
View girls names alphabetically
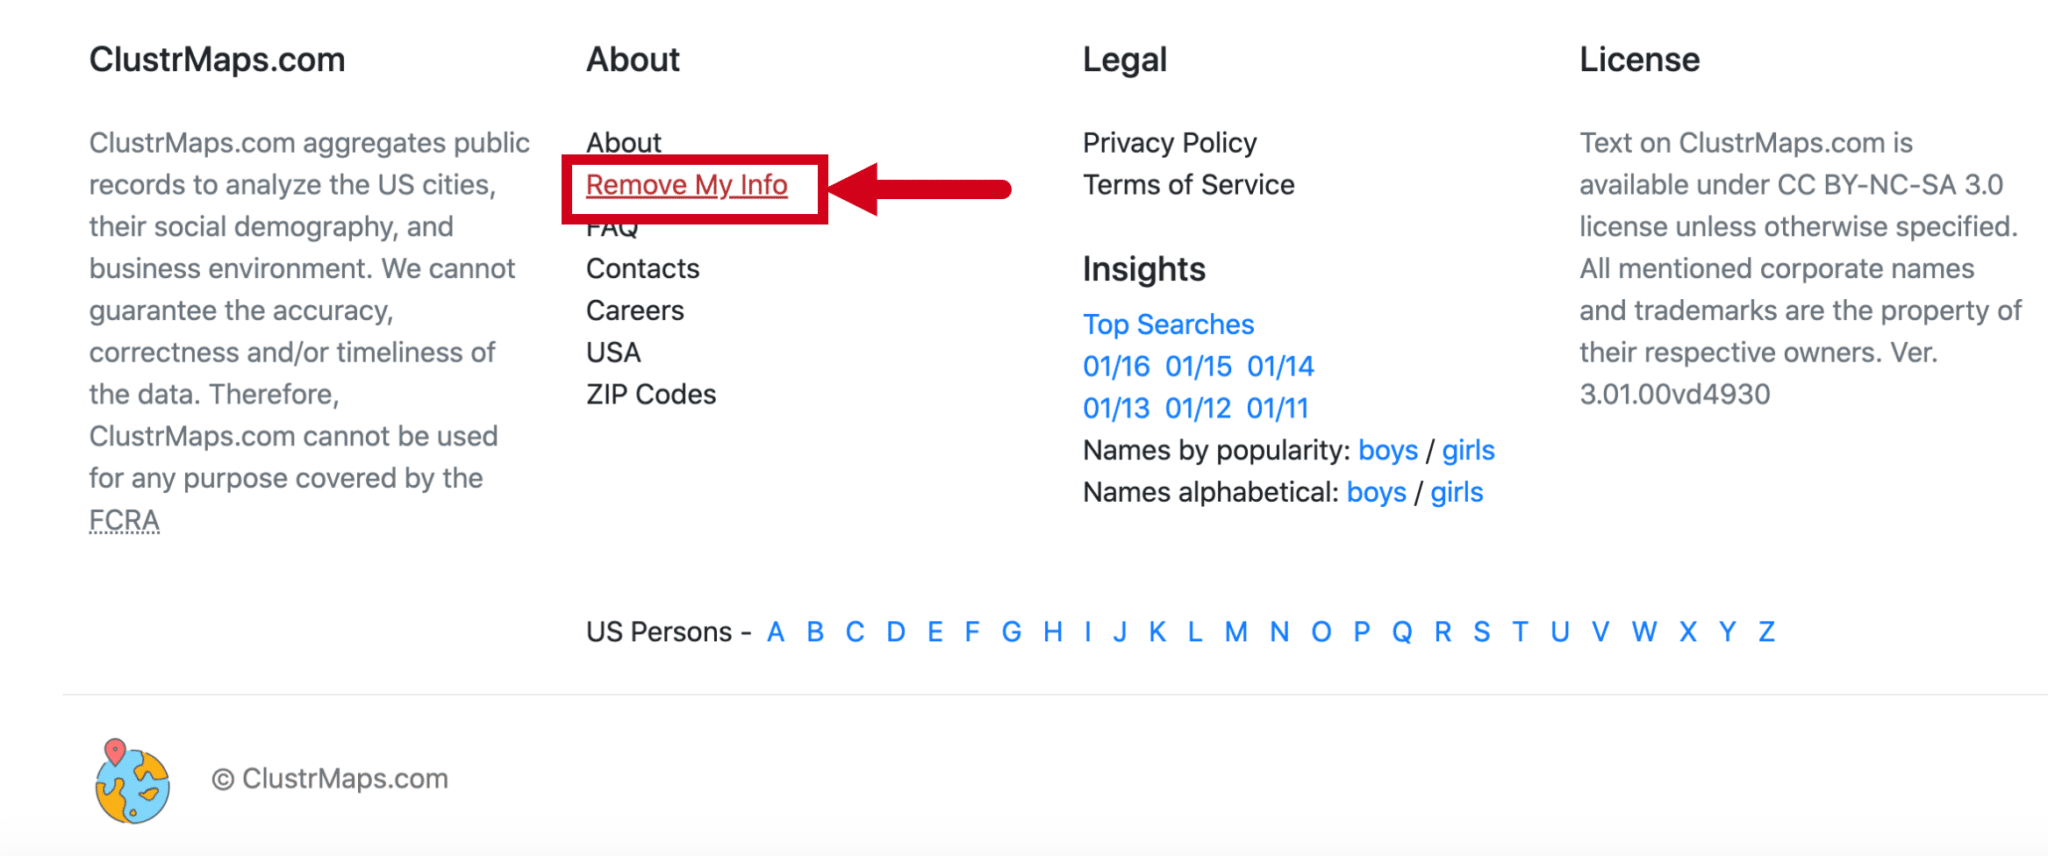(x=1455, y=492)
